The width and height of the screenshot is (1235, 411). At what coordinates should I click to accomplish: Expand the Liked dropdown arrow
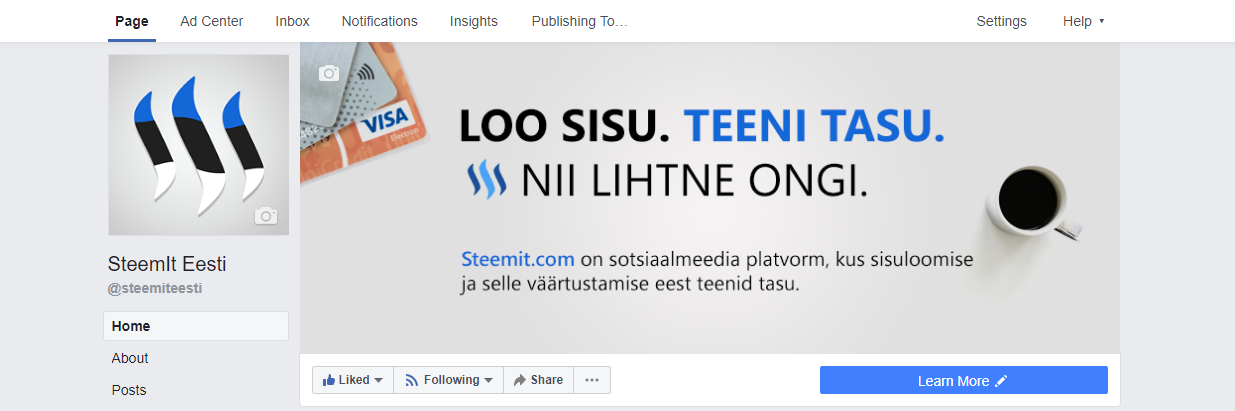coord(379,381)
